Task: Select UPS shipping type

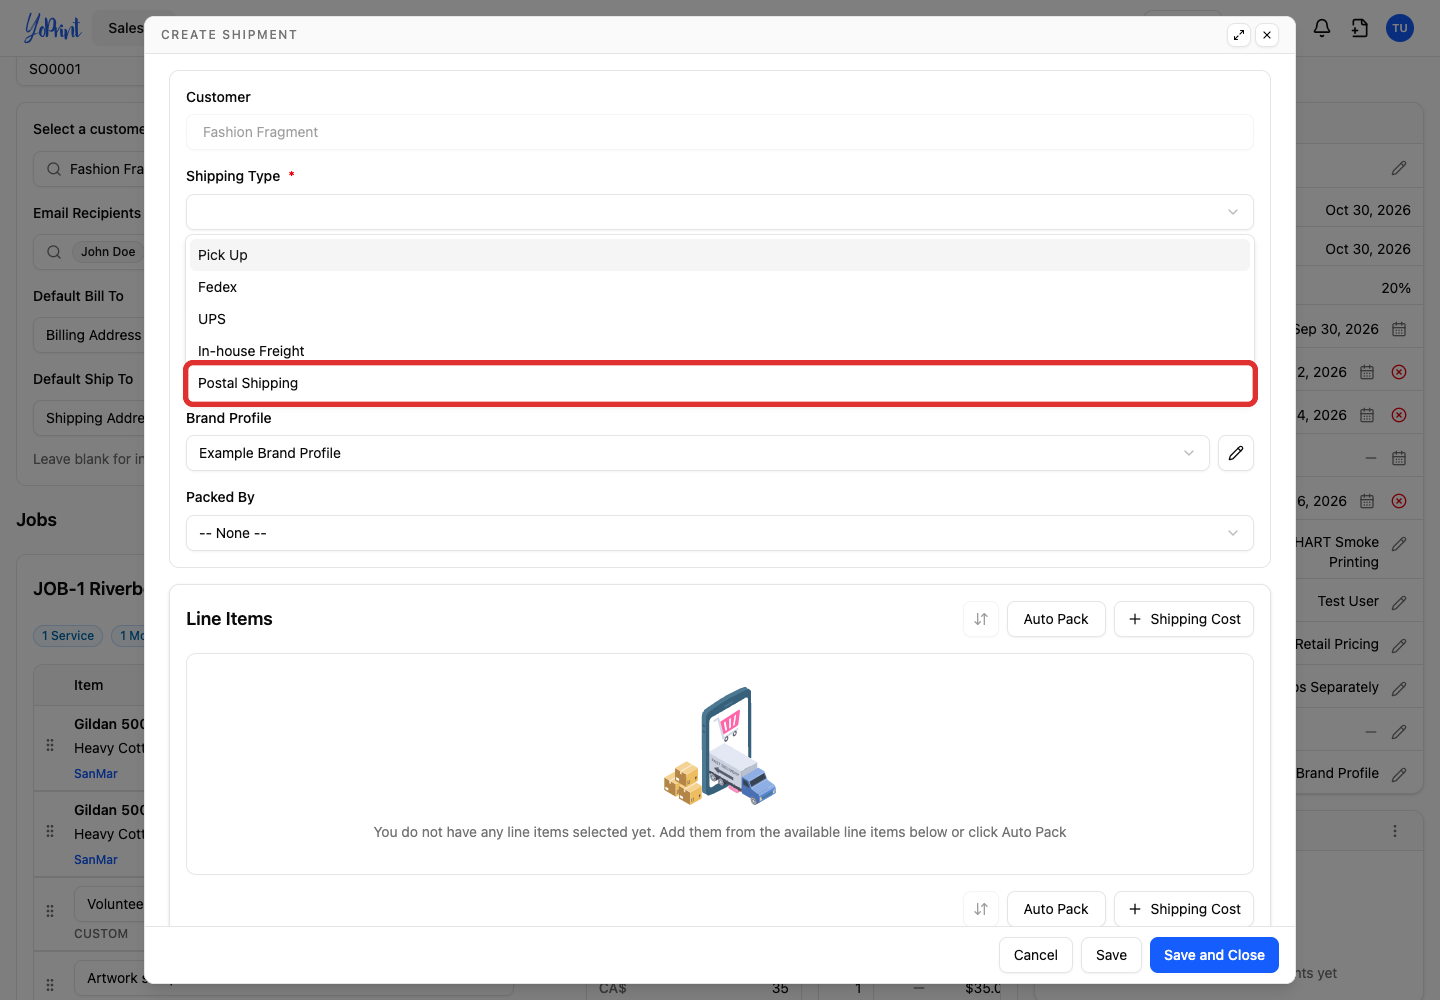Action: (720, 319)
